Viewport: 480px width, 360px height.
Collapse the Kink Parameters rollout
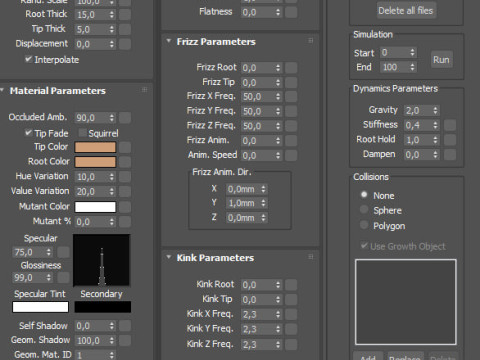click(169, 257)
